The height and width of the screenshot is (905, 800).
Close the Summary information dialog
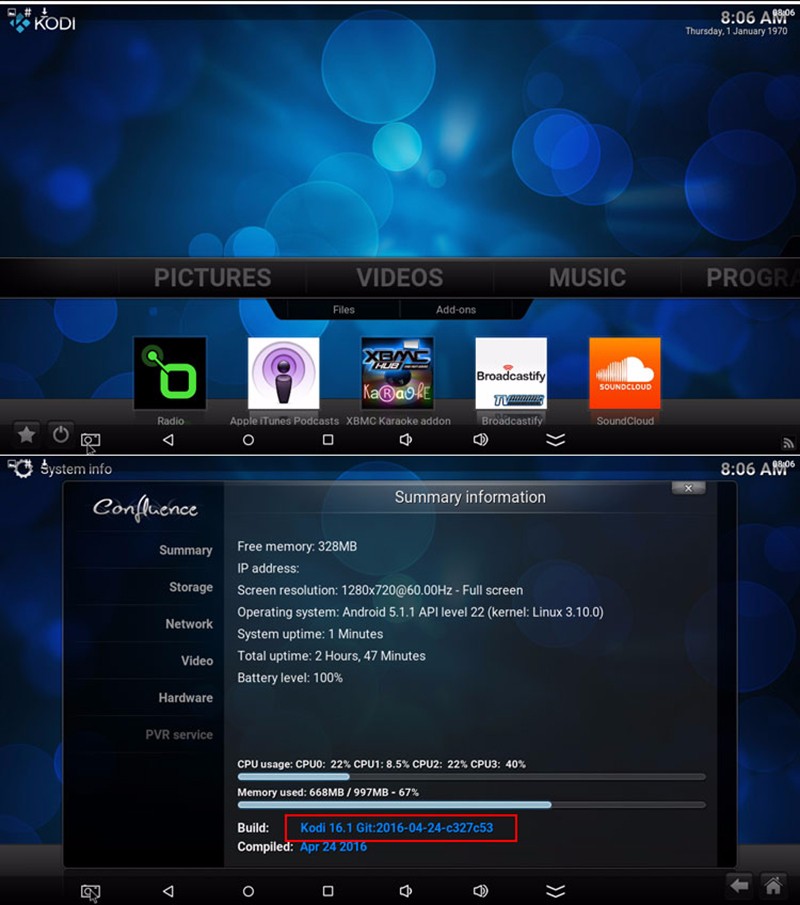689,488
